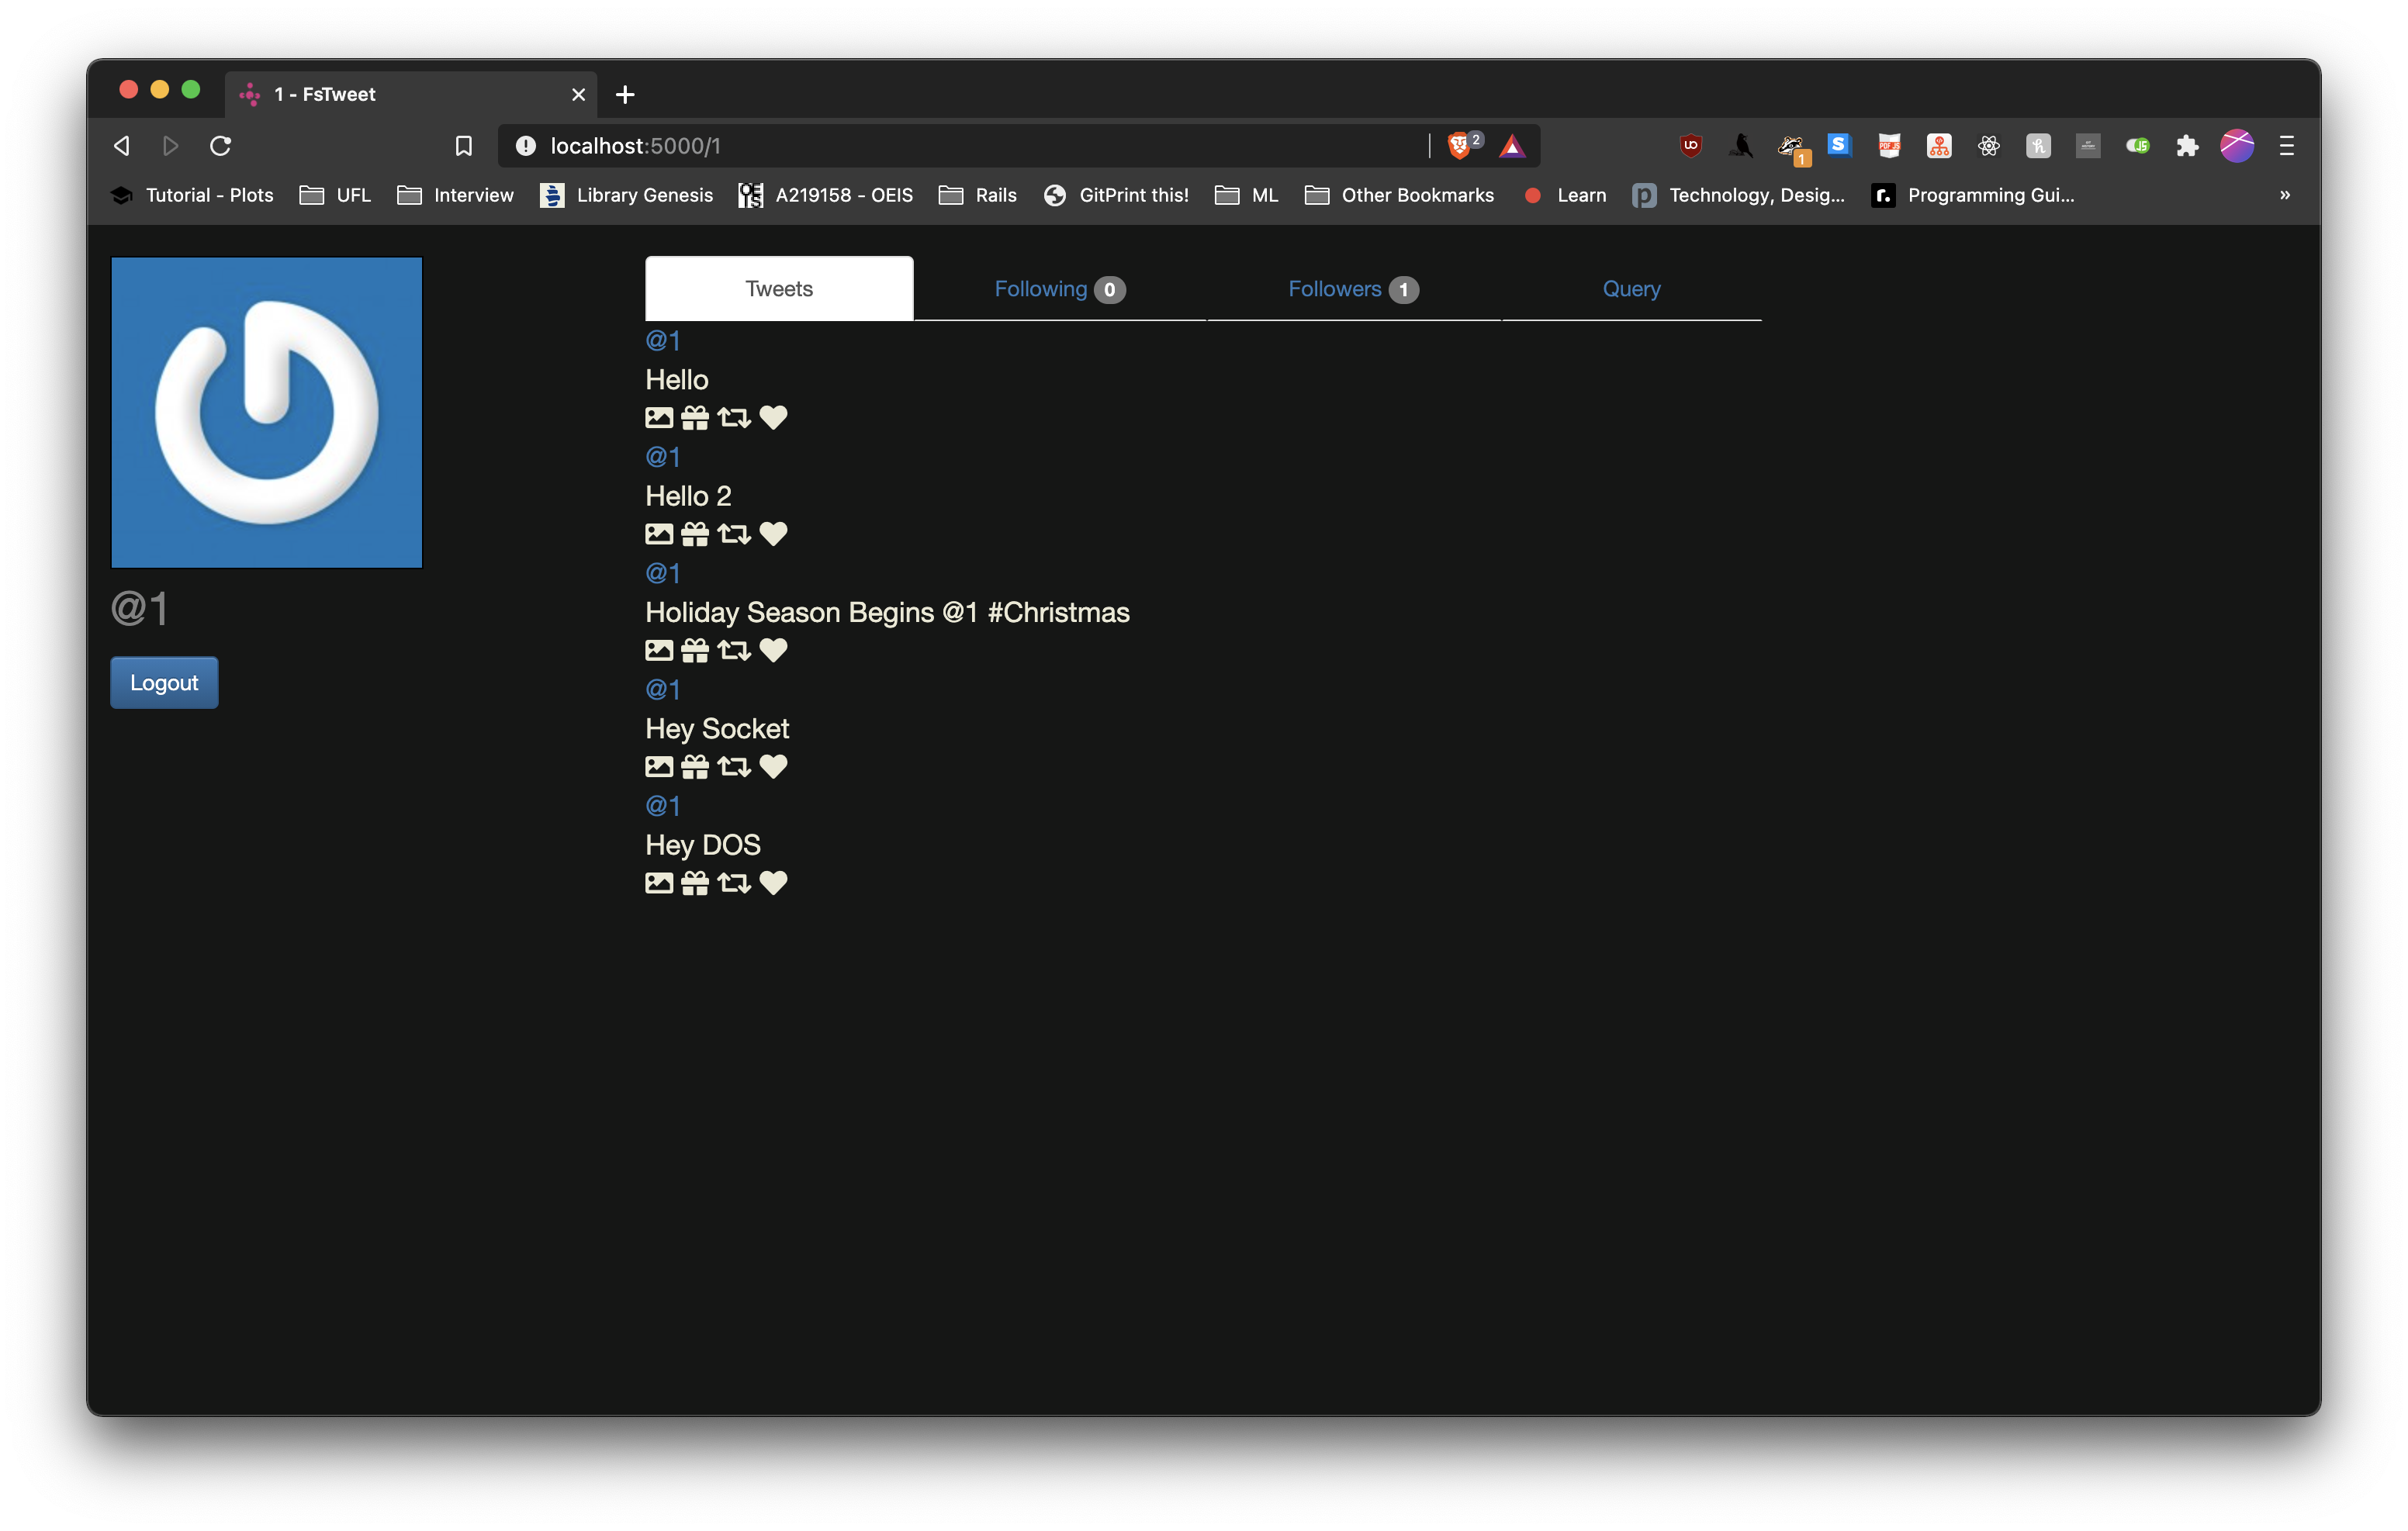The image size is (2408, 1531).
Task: Expand the hidden bookmarks overflow chevron
Action: (x=2285, y=195)
